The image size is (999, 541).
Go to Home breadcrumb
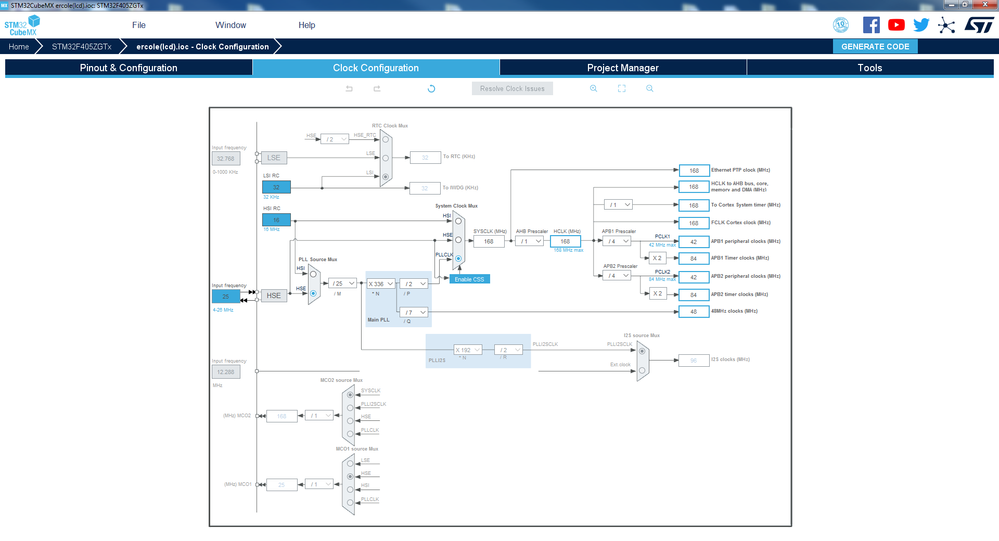coord(18,47)
